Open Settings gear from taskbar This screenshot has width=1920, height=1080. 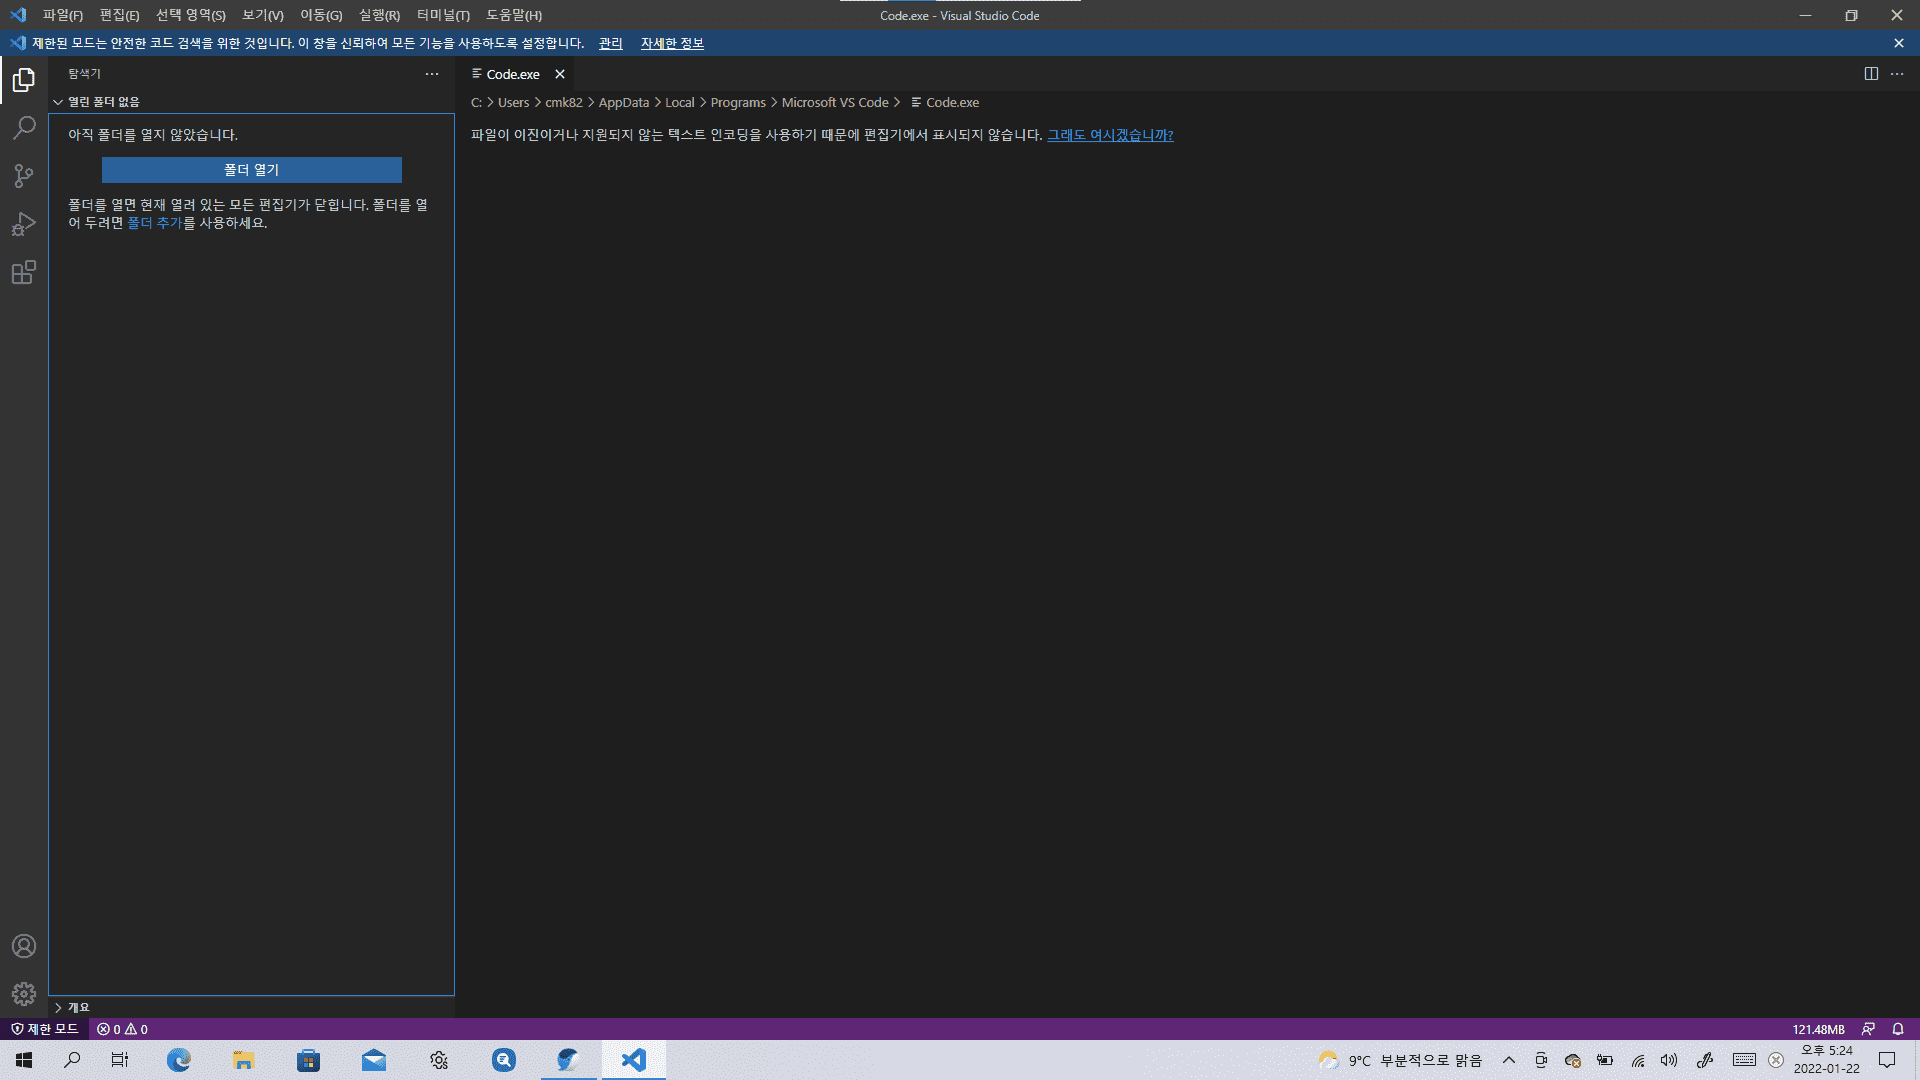[x=439, y=1060]
